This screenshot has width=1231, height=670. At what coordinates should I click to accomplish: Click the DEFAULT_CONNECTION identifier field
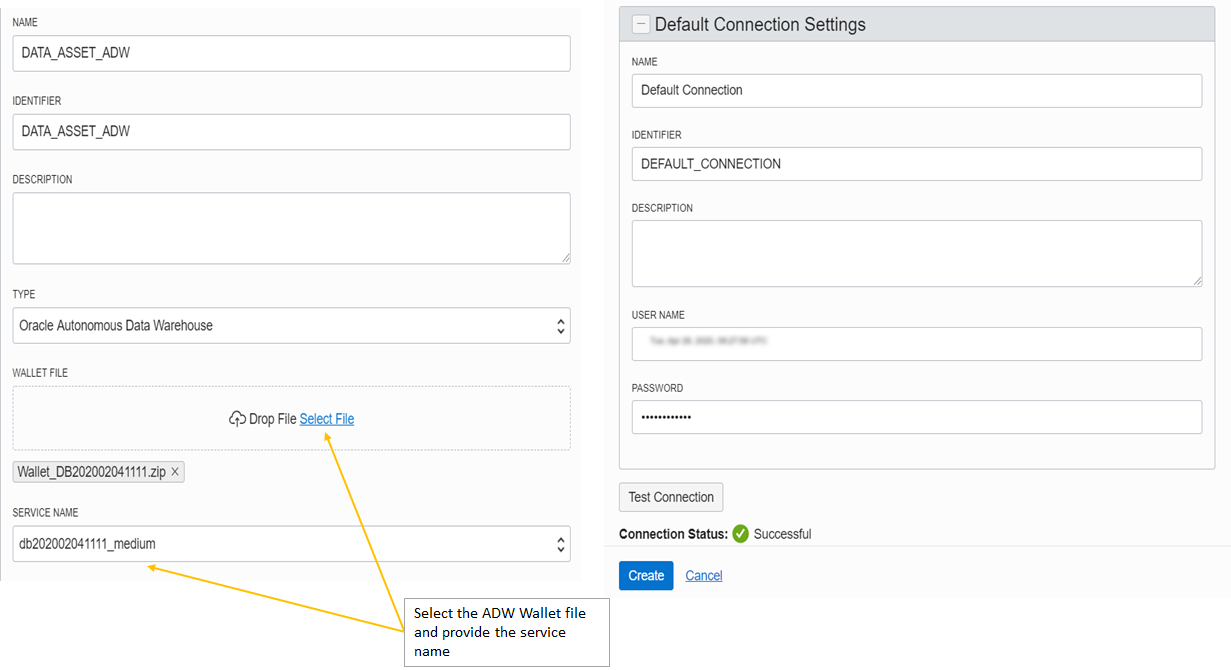click(x=916, y=164)
